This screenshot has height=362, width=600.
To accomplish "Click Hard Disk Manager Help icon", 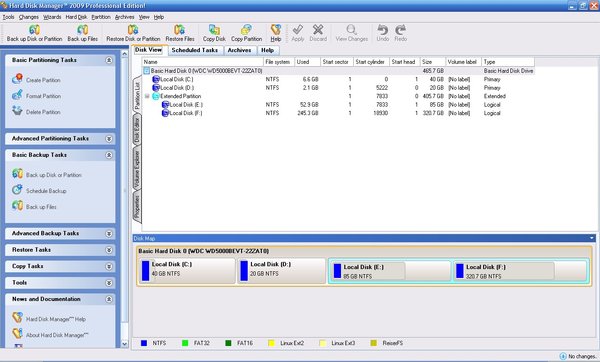I will tap(17, 318).
